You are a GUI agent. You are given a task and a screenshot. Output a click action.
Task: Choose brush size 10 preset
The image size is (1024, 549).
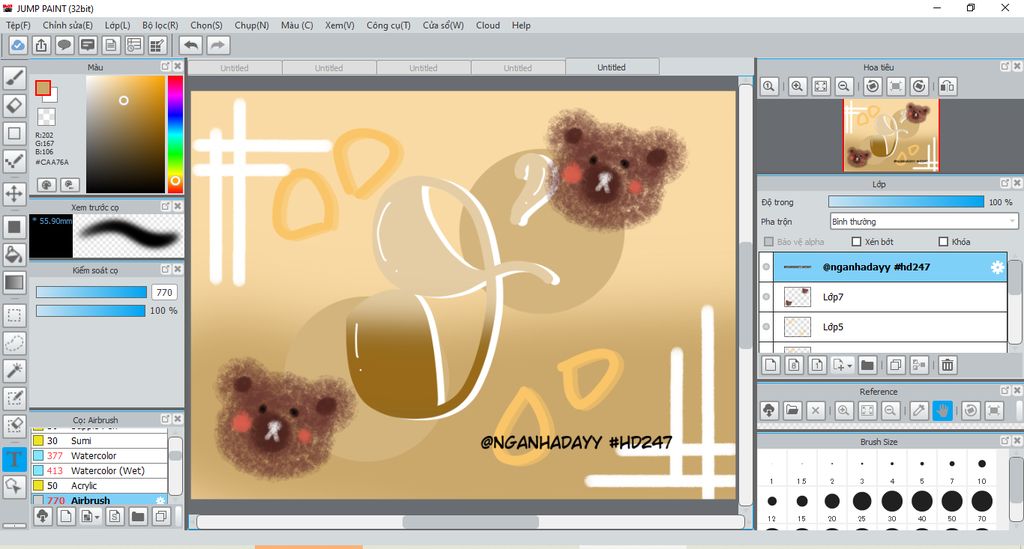(982, 463)
